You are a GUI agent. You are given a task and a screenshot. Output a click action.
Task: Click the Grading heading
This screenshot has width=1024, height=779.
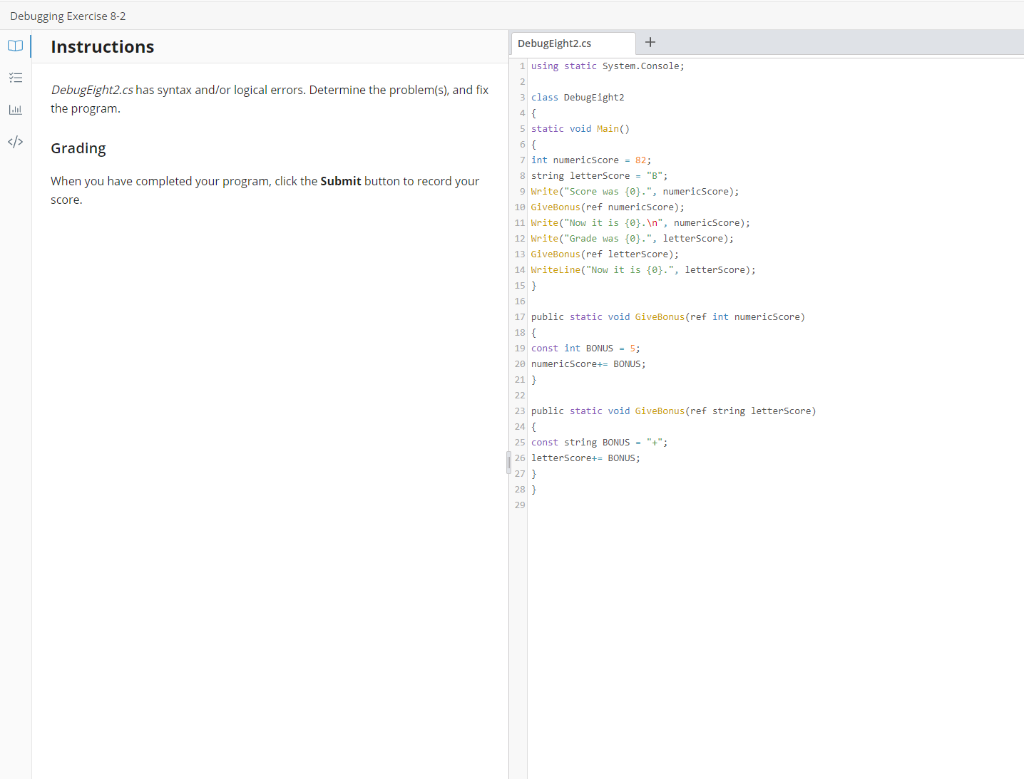pyautogui.click(x=78, y=148)
